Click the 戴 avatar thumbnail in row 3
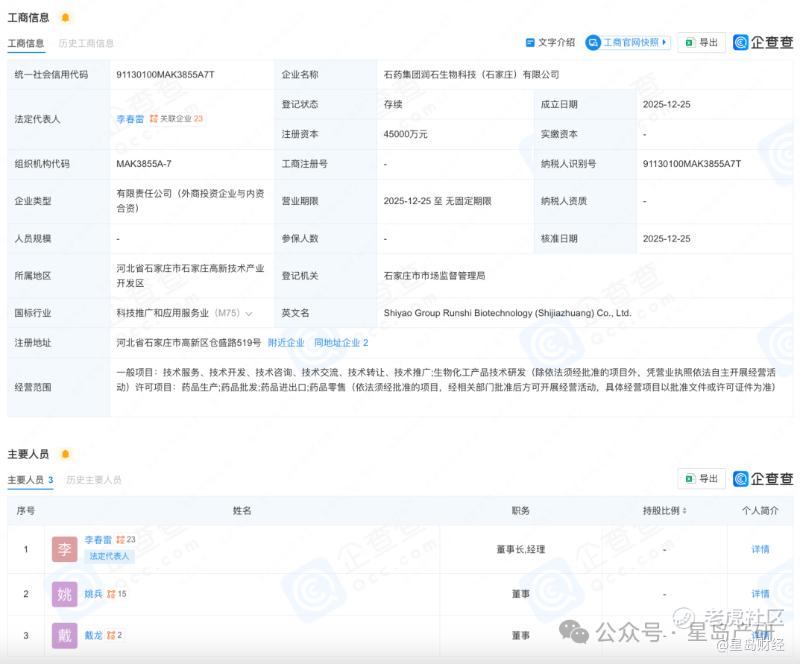The height and width of the screenshot is (664, 800). pyautogui.click(x=64, y=635)
